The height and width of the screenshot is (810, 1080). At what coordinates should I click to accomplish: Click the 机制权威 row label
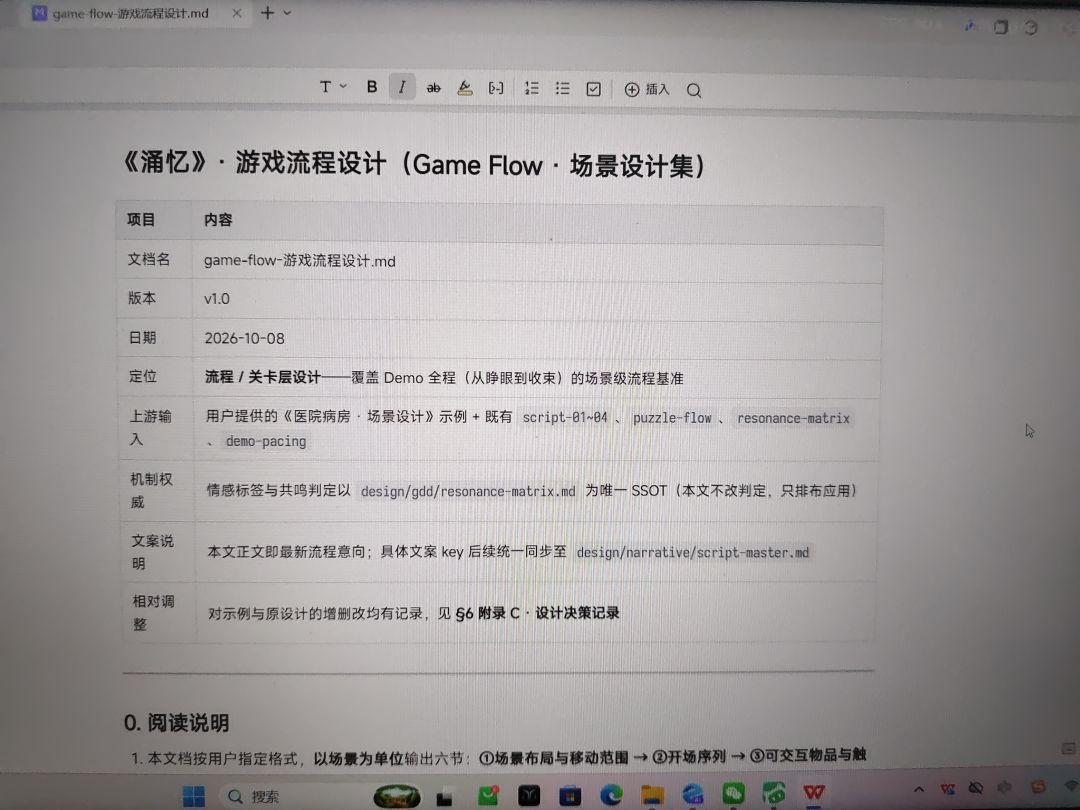tap(152, 490)
